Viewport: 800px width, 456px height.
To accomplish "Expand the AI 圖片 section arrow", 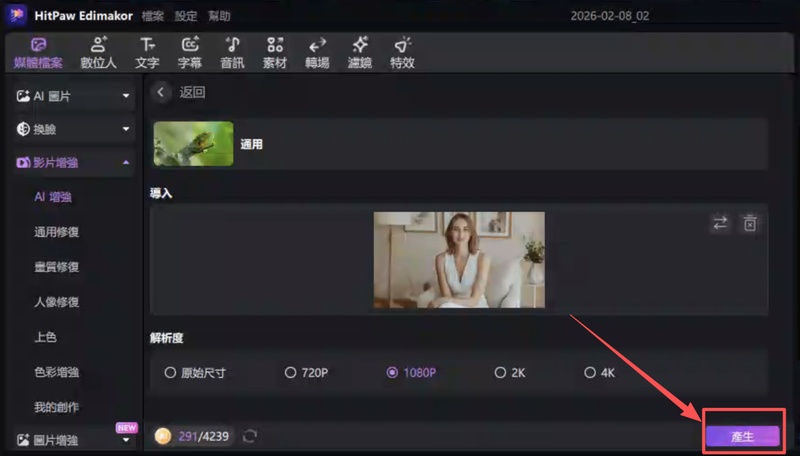I will [x=126, y=96].
